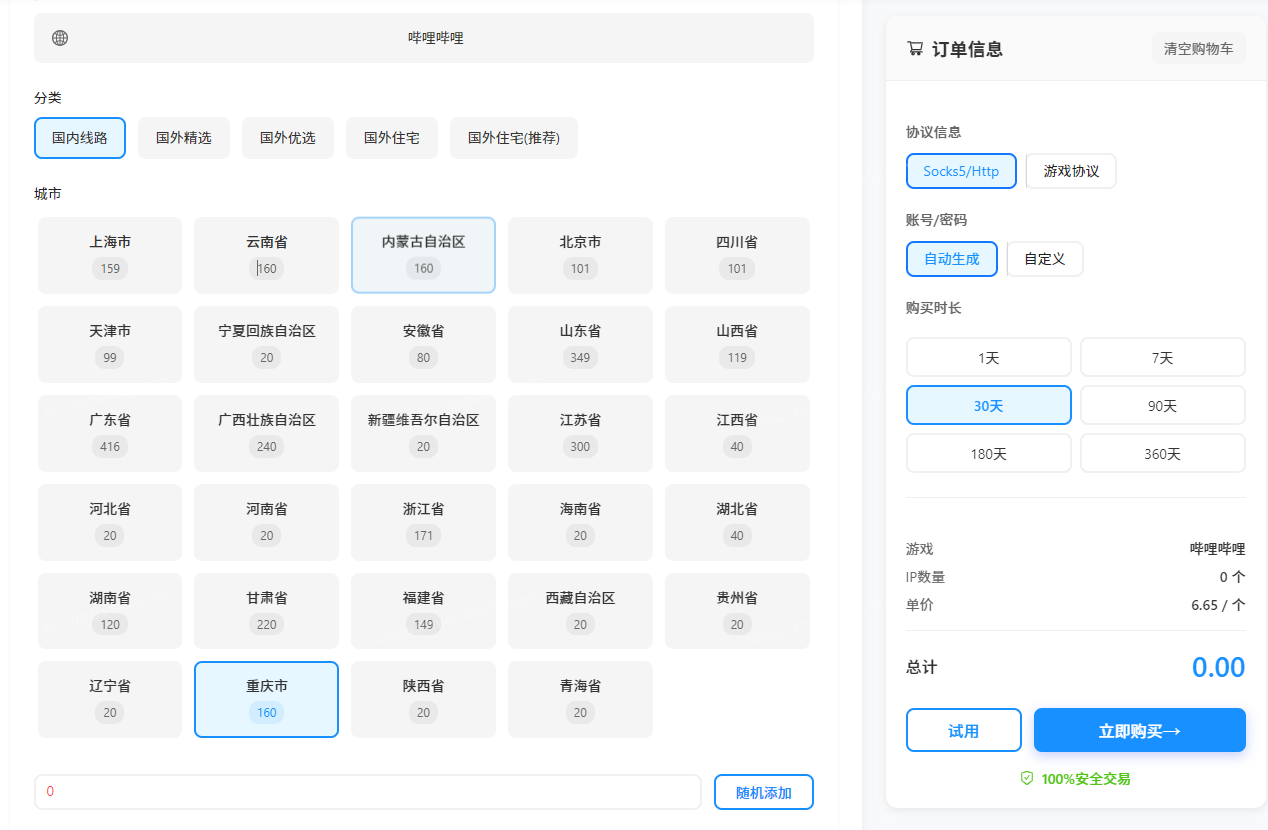Switch protocol to 游戏协议
Image resolution: width=1268 pixels, height=830 pixels.
coord(1070,171)
